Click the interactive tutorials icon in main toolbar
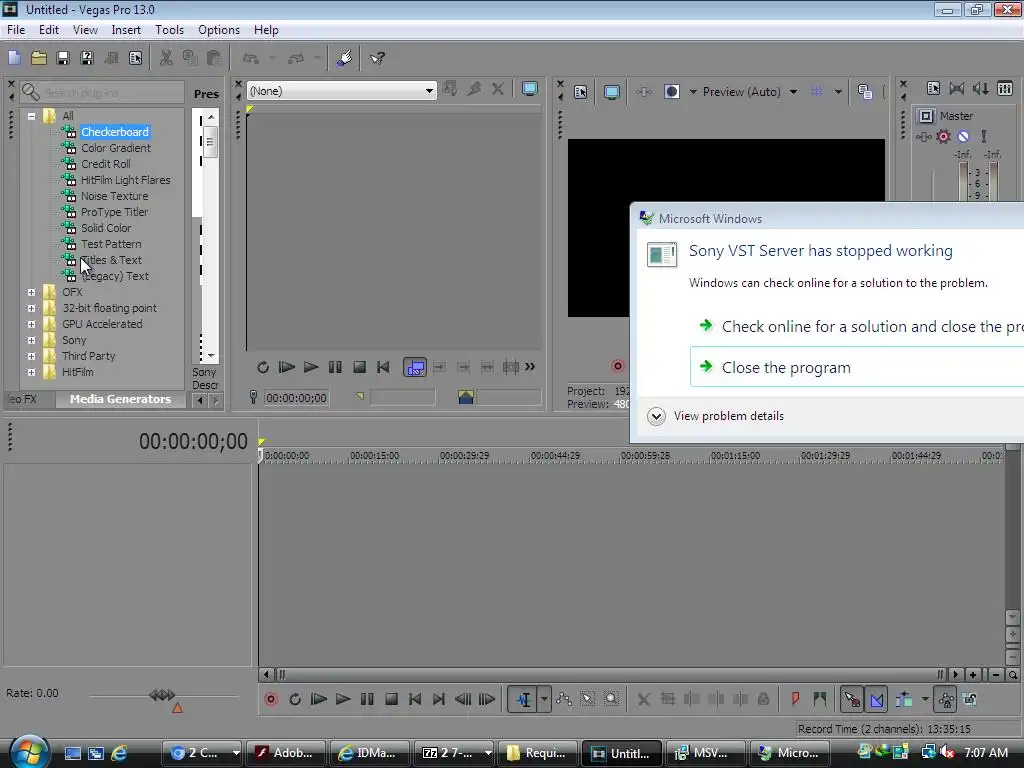The image size is (1024, 768). click(344, 58)
